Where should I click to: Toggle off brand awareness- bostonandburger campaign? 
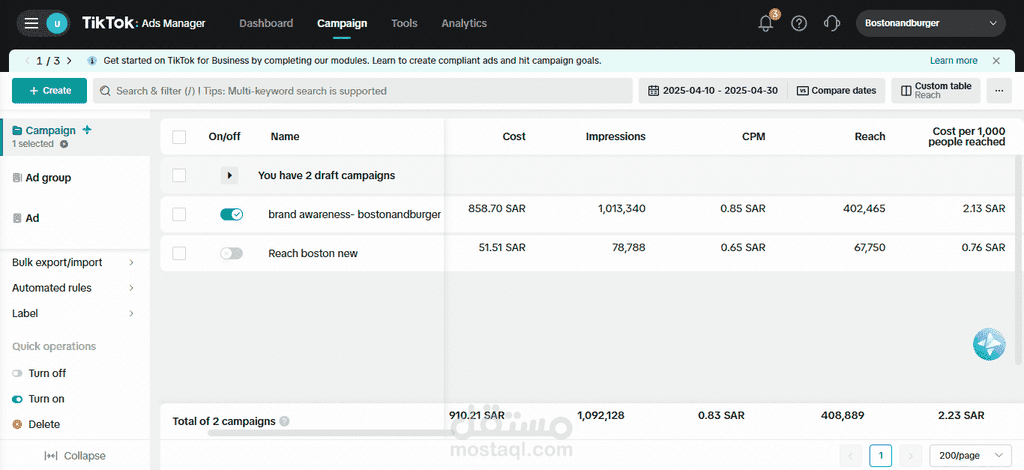(231, 214)
